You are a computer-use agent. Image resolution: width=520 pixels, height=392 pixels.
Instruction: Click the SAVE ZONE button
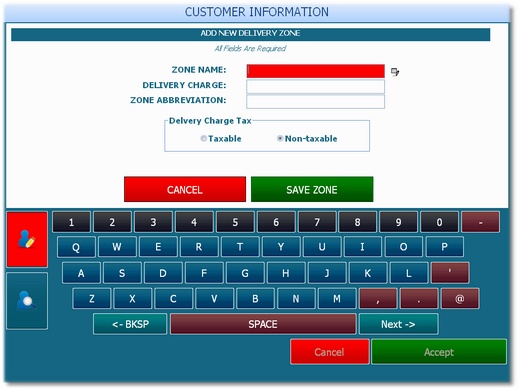[312, 189]
